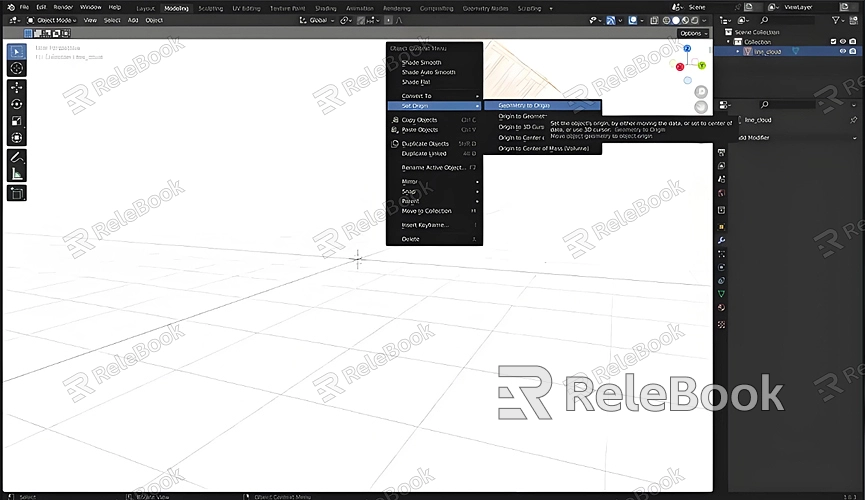This screenshot has height=500, width=865.
Task: Pin the line_cloud properties panel
Action: tap(853, 120)
